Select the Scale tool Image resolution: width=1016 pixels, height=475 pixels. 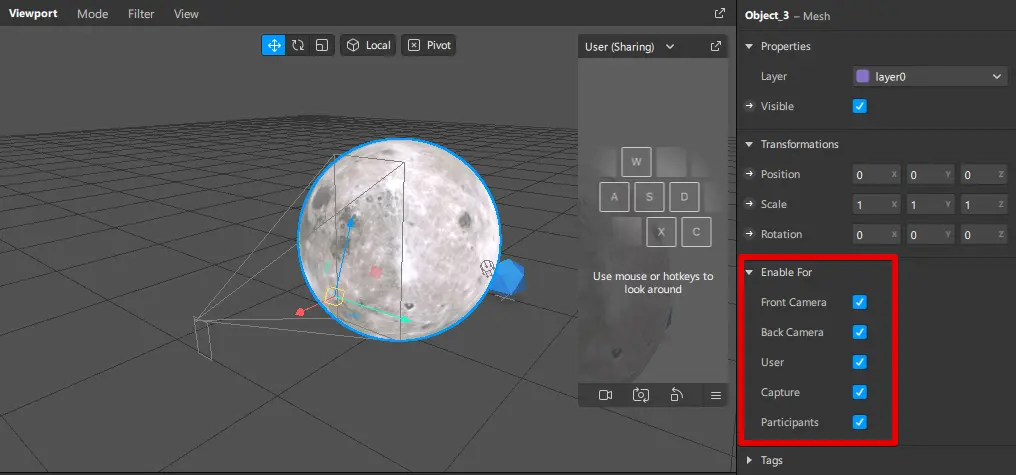click(x=322, y=45)
